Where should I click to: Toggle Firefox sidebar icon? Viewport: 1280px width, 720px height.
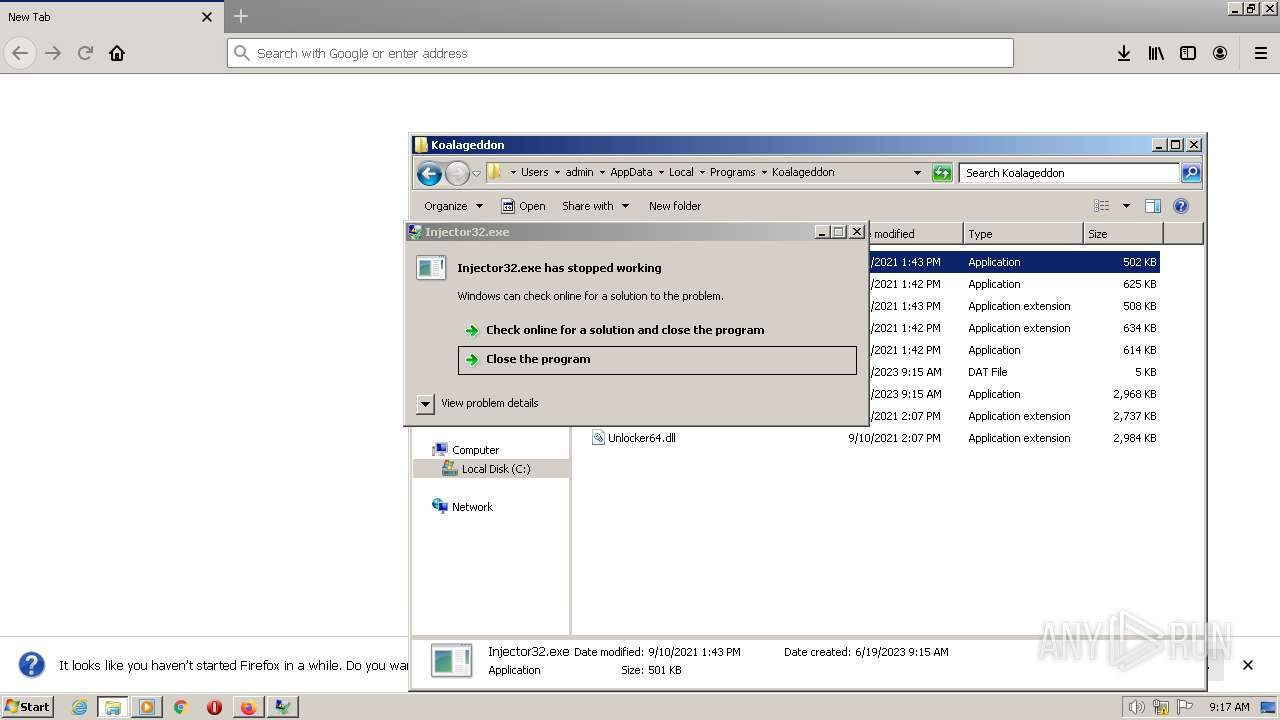coord(1188,53)
